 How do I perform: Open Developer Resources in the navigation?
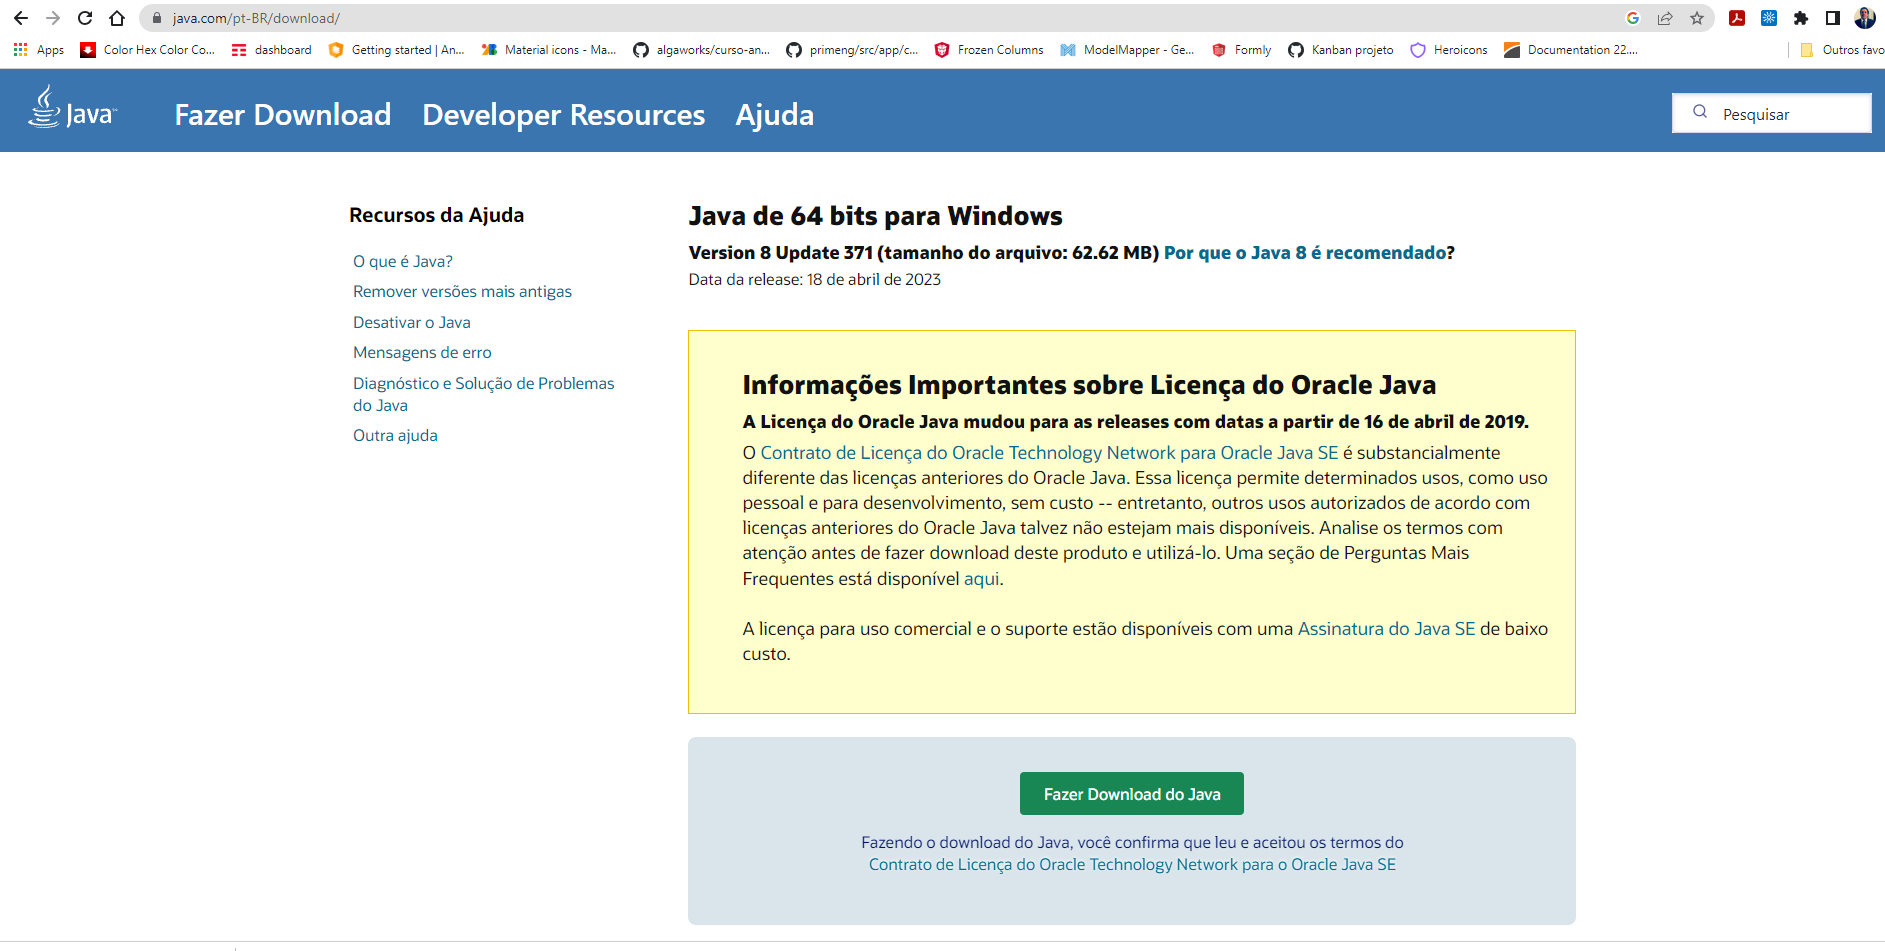click(x=564, y=115)
